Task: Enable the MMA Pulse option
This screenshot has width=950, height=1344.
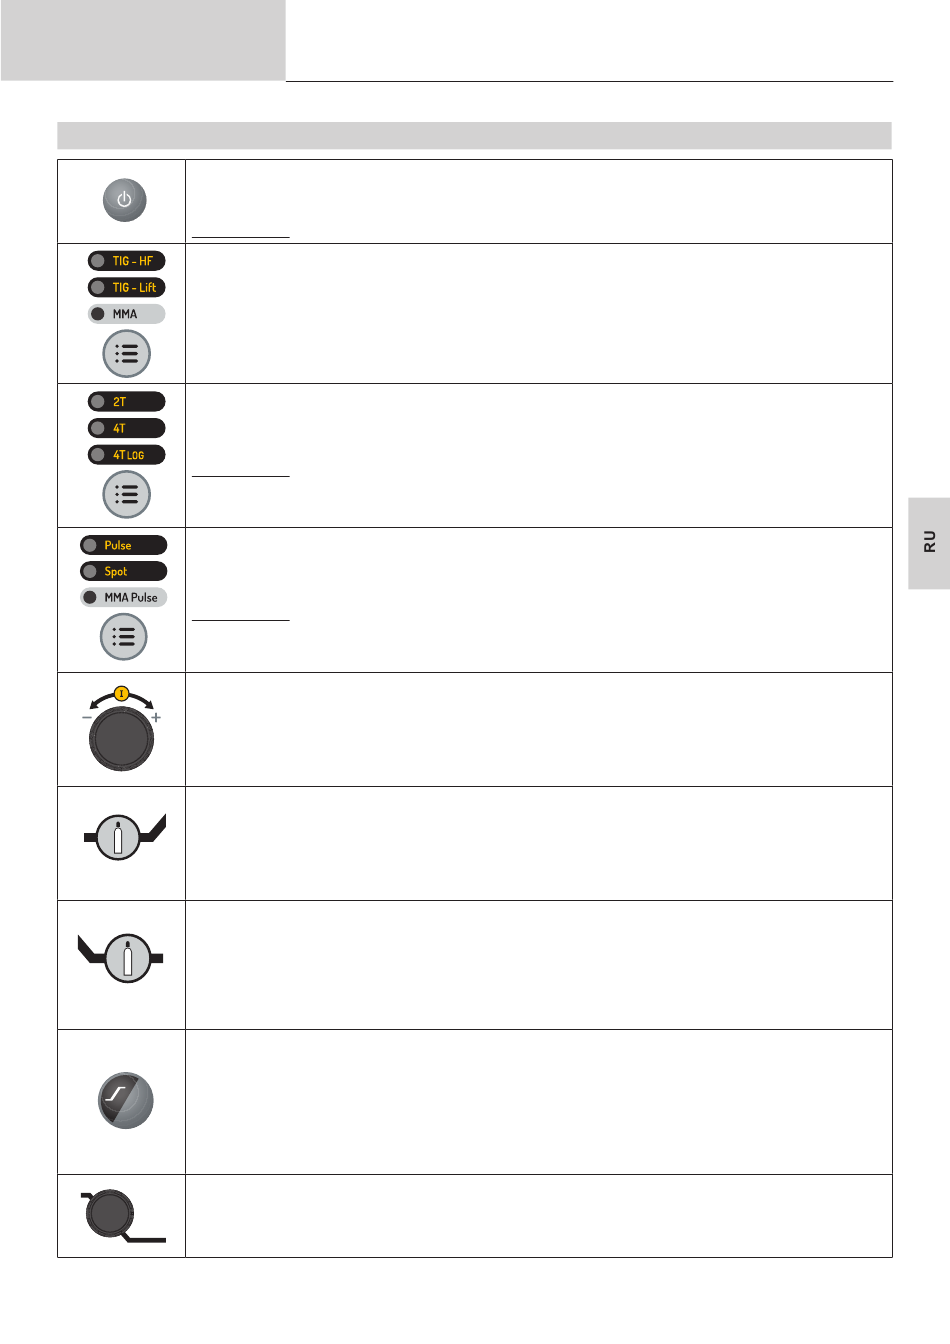Action: pyautogui.click(x=124, y=597)
